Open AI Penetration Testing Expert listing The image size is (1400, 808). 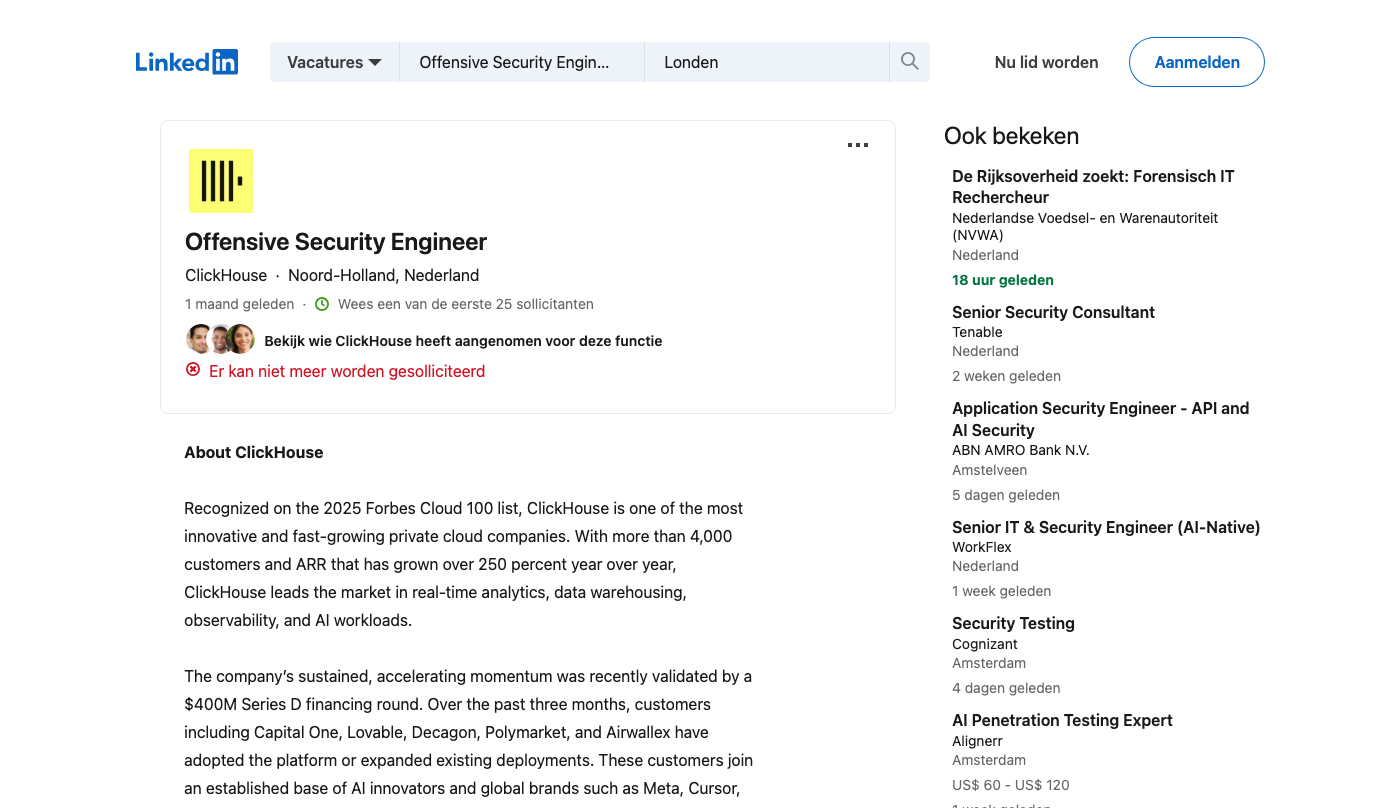coord(1062,720)
